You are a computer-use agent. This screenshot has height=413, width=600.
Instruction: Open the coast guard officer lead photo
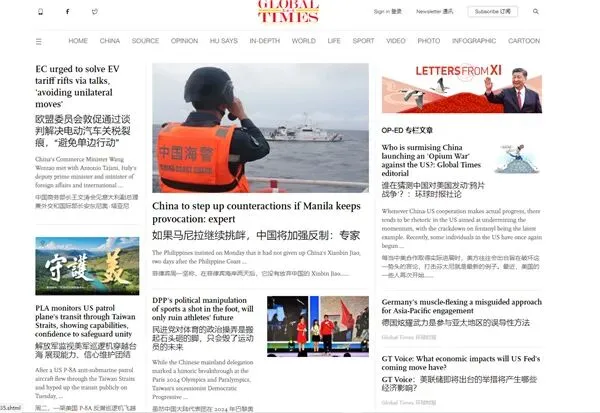[261, 128]
